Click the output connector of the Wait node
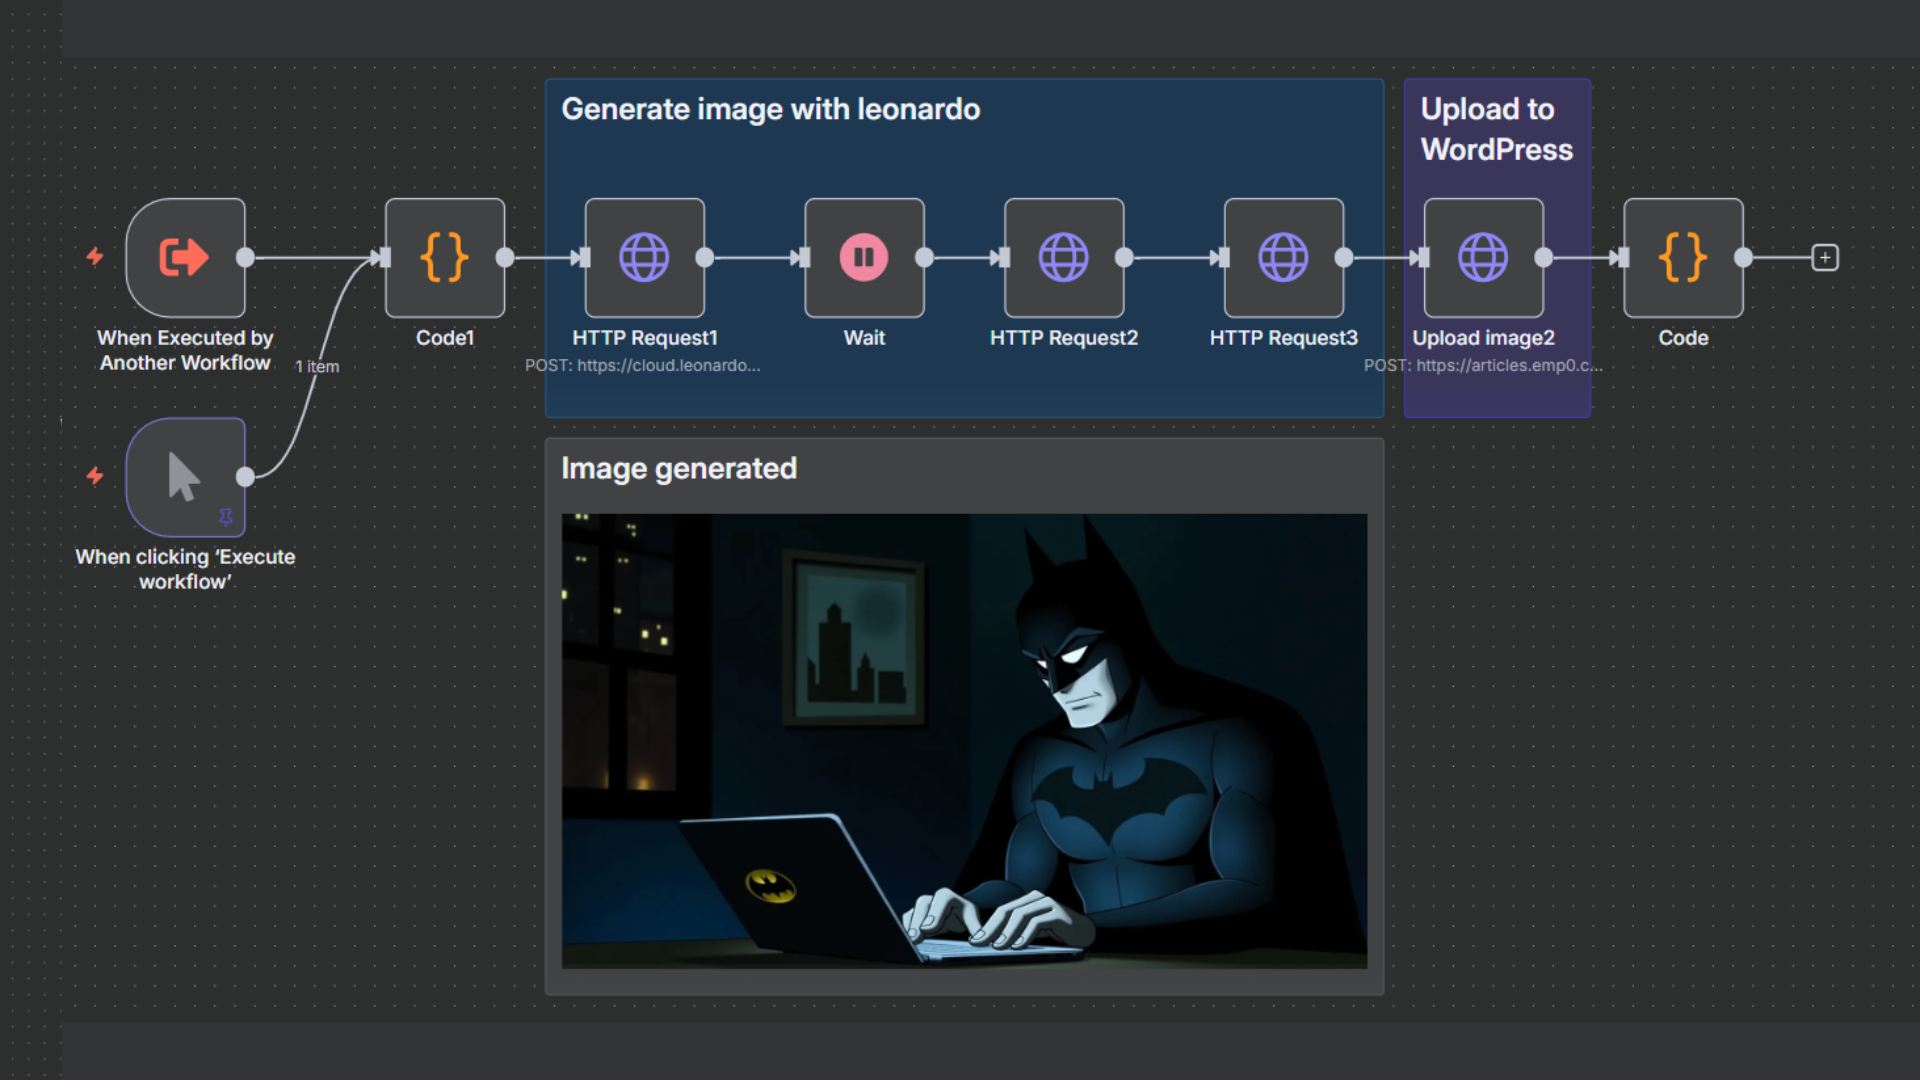1920x1080 pixels. (x=924, y=258)
